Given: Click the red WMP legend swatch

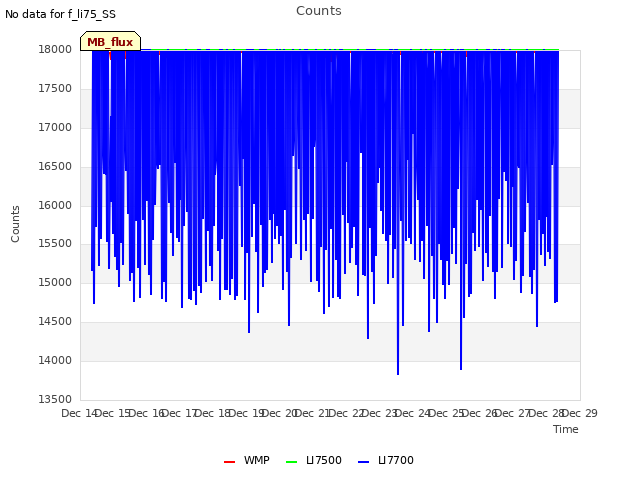Looking at the screenshot, I should 229,462.
